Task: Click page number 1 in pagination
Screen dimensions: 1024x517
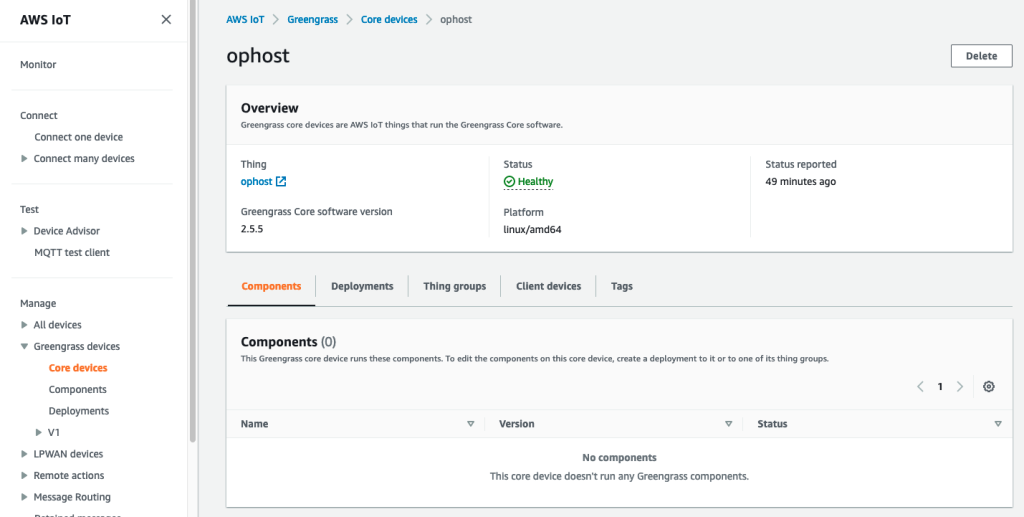Action: tap(940, 386)
